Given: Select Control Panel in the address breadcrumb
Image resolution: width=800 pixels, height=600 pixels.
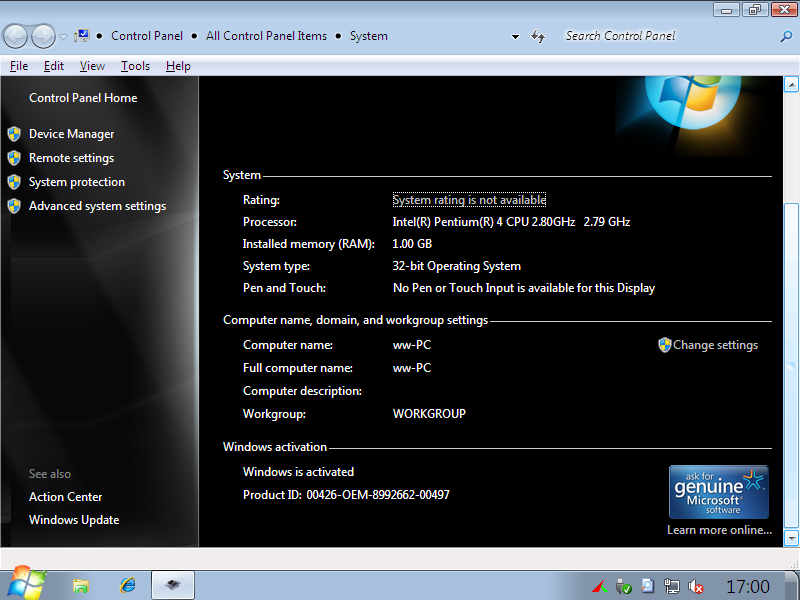Looking at the screenshot, I should 147,36.
